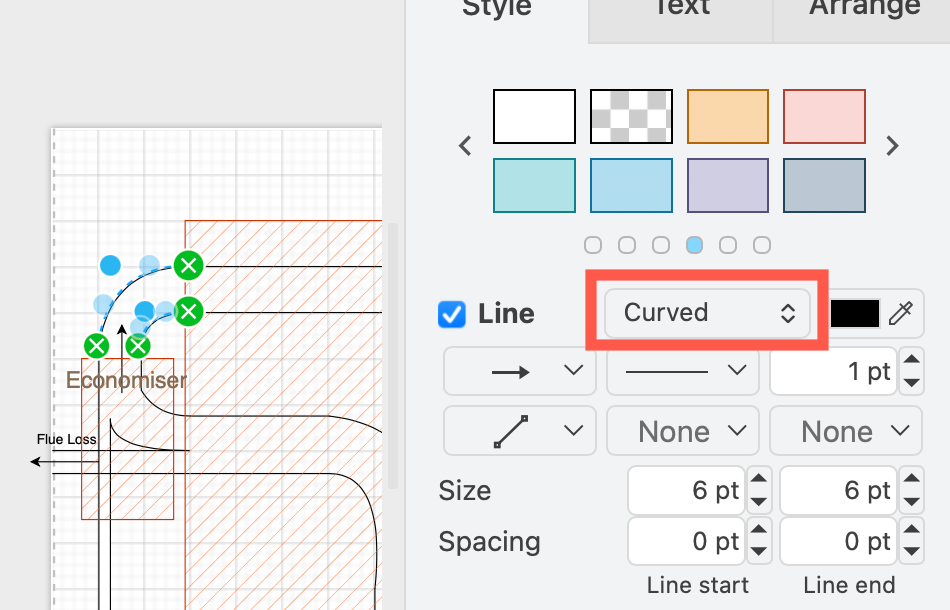Select the orange fill style preset
Viewport: 950px width, 610px height.
pyautogui.click(x=727, y=116)
